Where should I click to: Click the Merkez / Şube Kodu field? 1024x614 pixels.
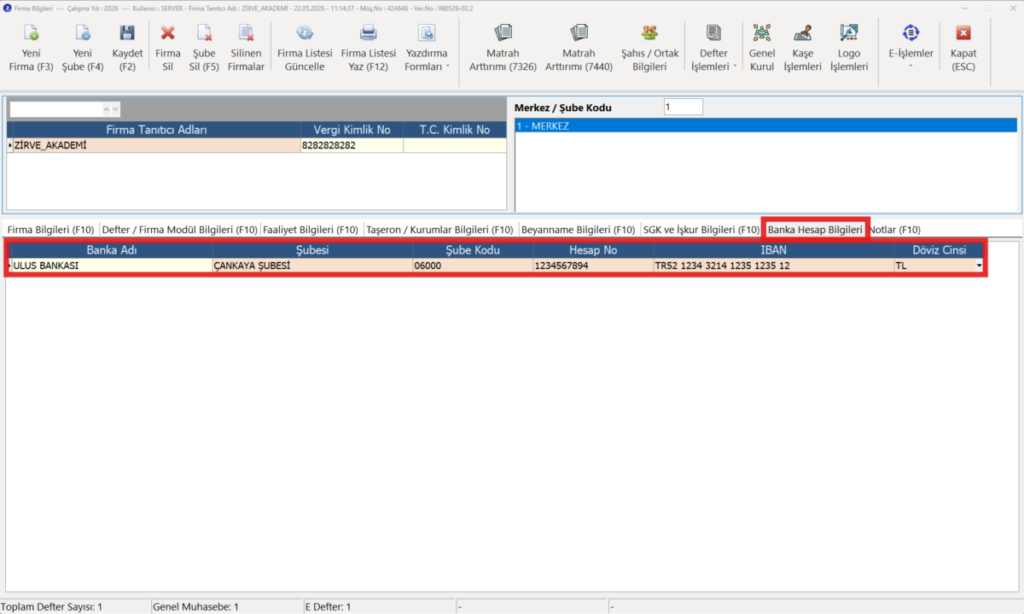(x=683, y=107)
